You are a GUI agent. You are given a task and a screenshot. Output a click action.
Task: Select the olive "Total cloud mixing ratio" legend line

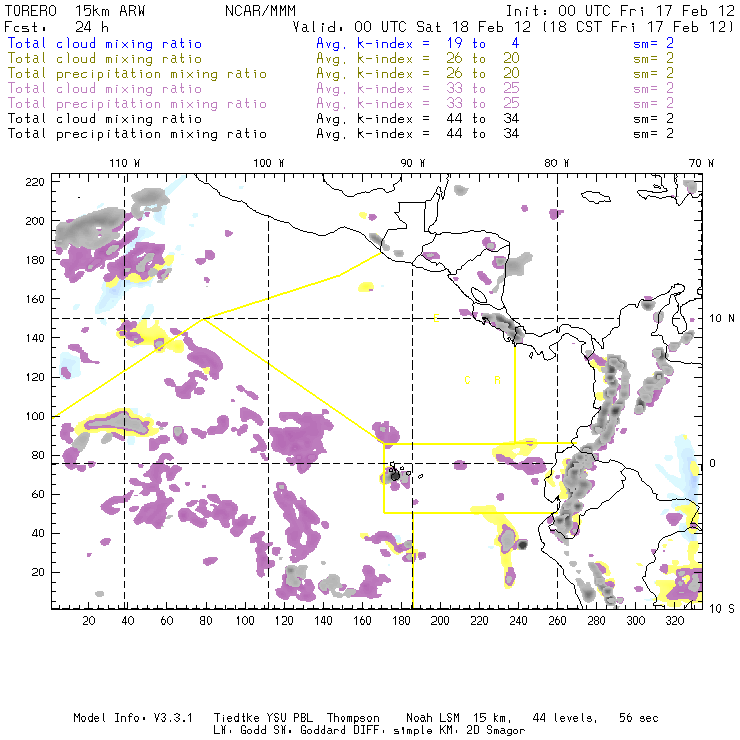tap(105, 59)
